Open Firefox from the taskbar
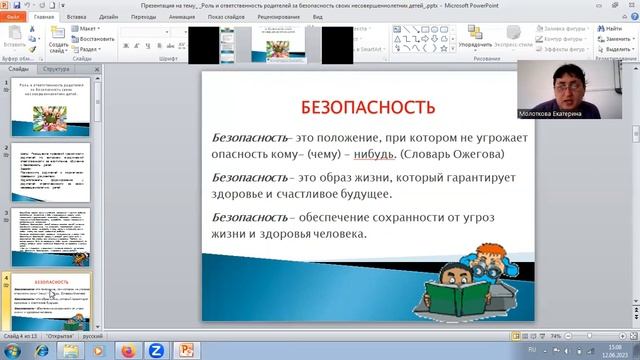The height and width of the screenshot is (360, 640). pyautogui.click(x=128, y=351)
